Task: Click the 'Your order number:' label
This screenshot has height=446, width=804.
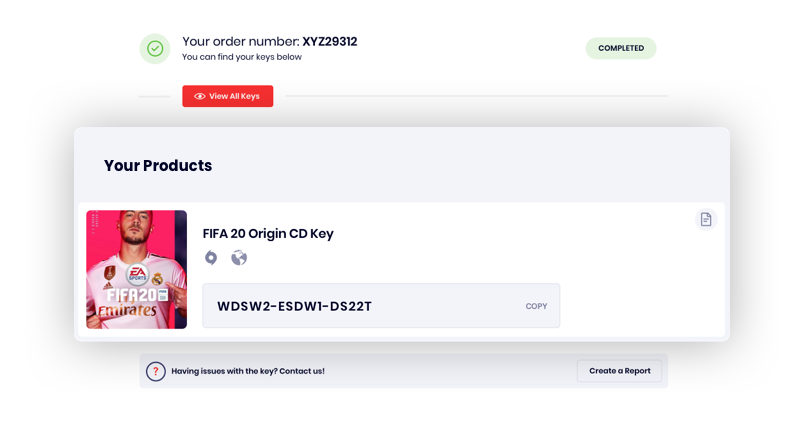Action: pyautogui.click(x=240, y=42)
